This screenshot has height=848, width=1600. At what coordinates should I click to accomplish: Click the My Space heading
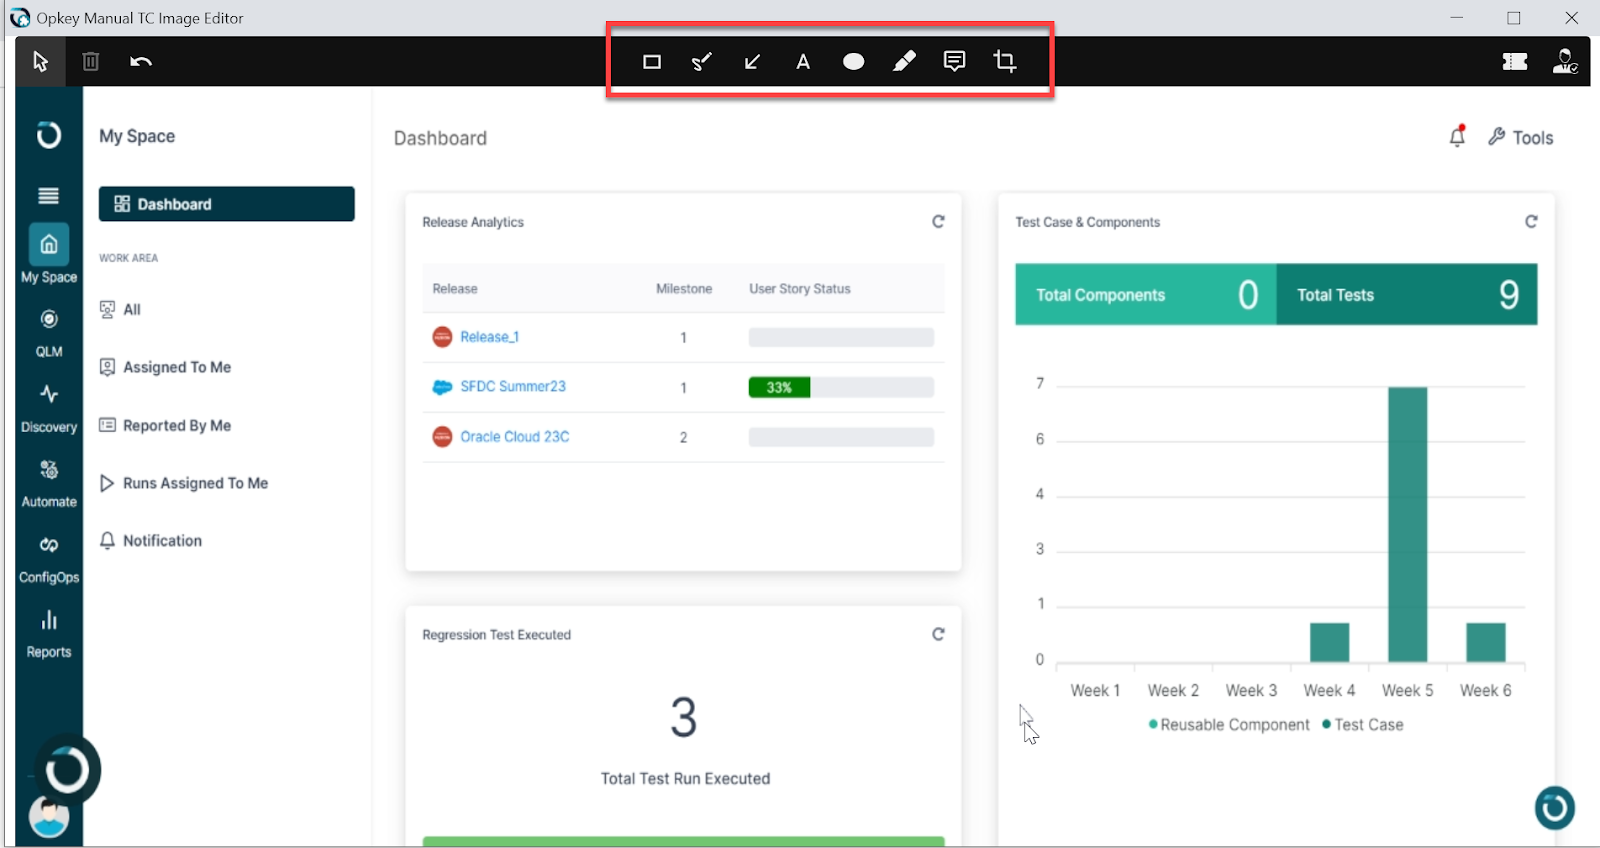click(x=137, y=136)
